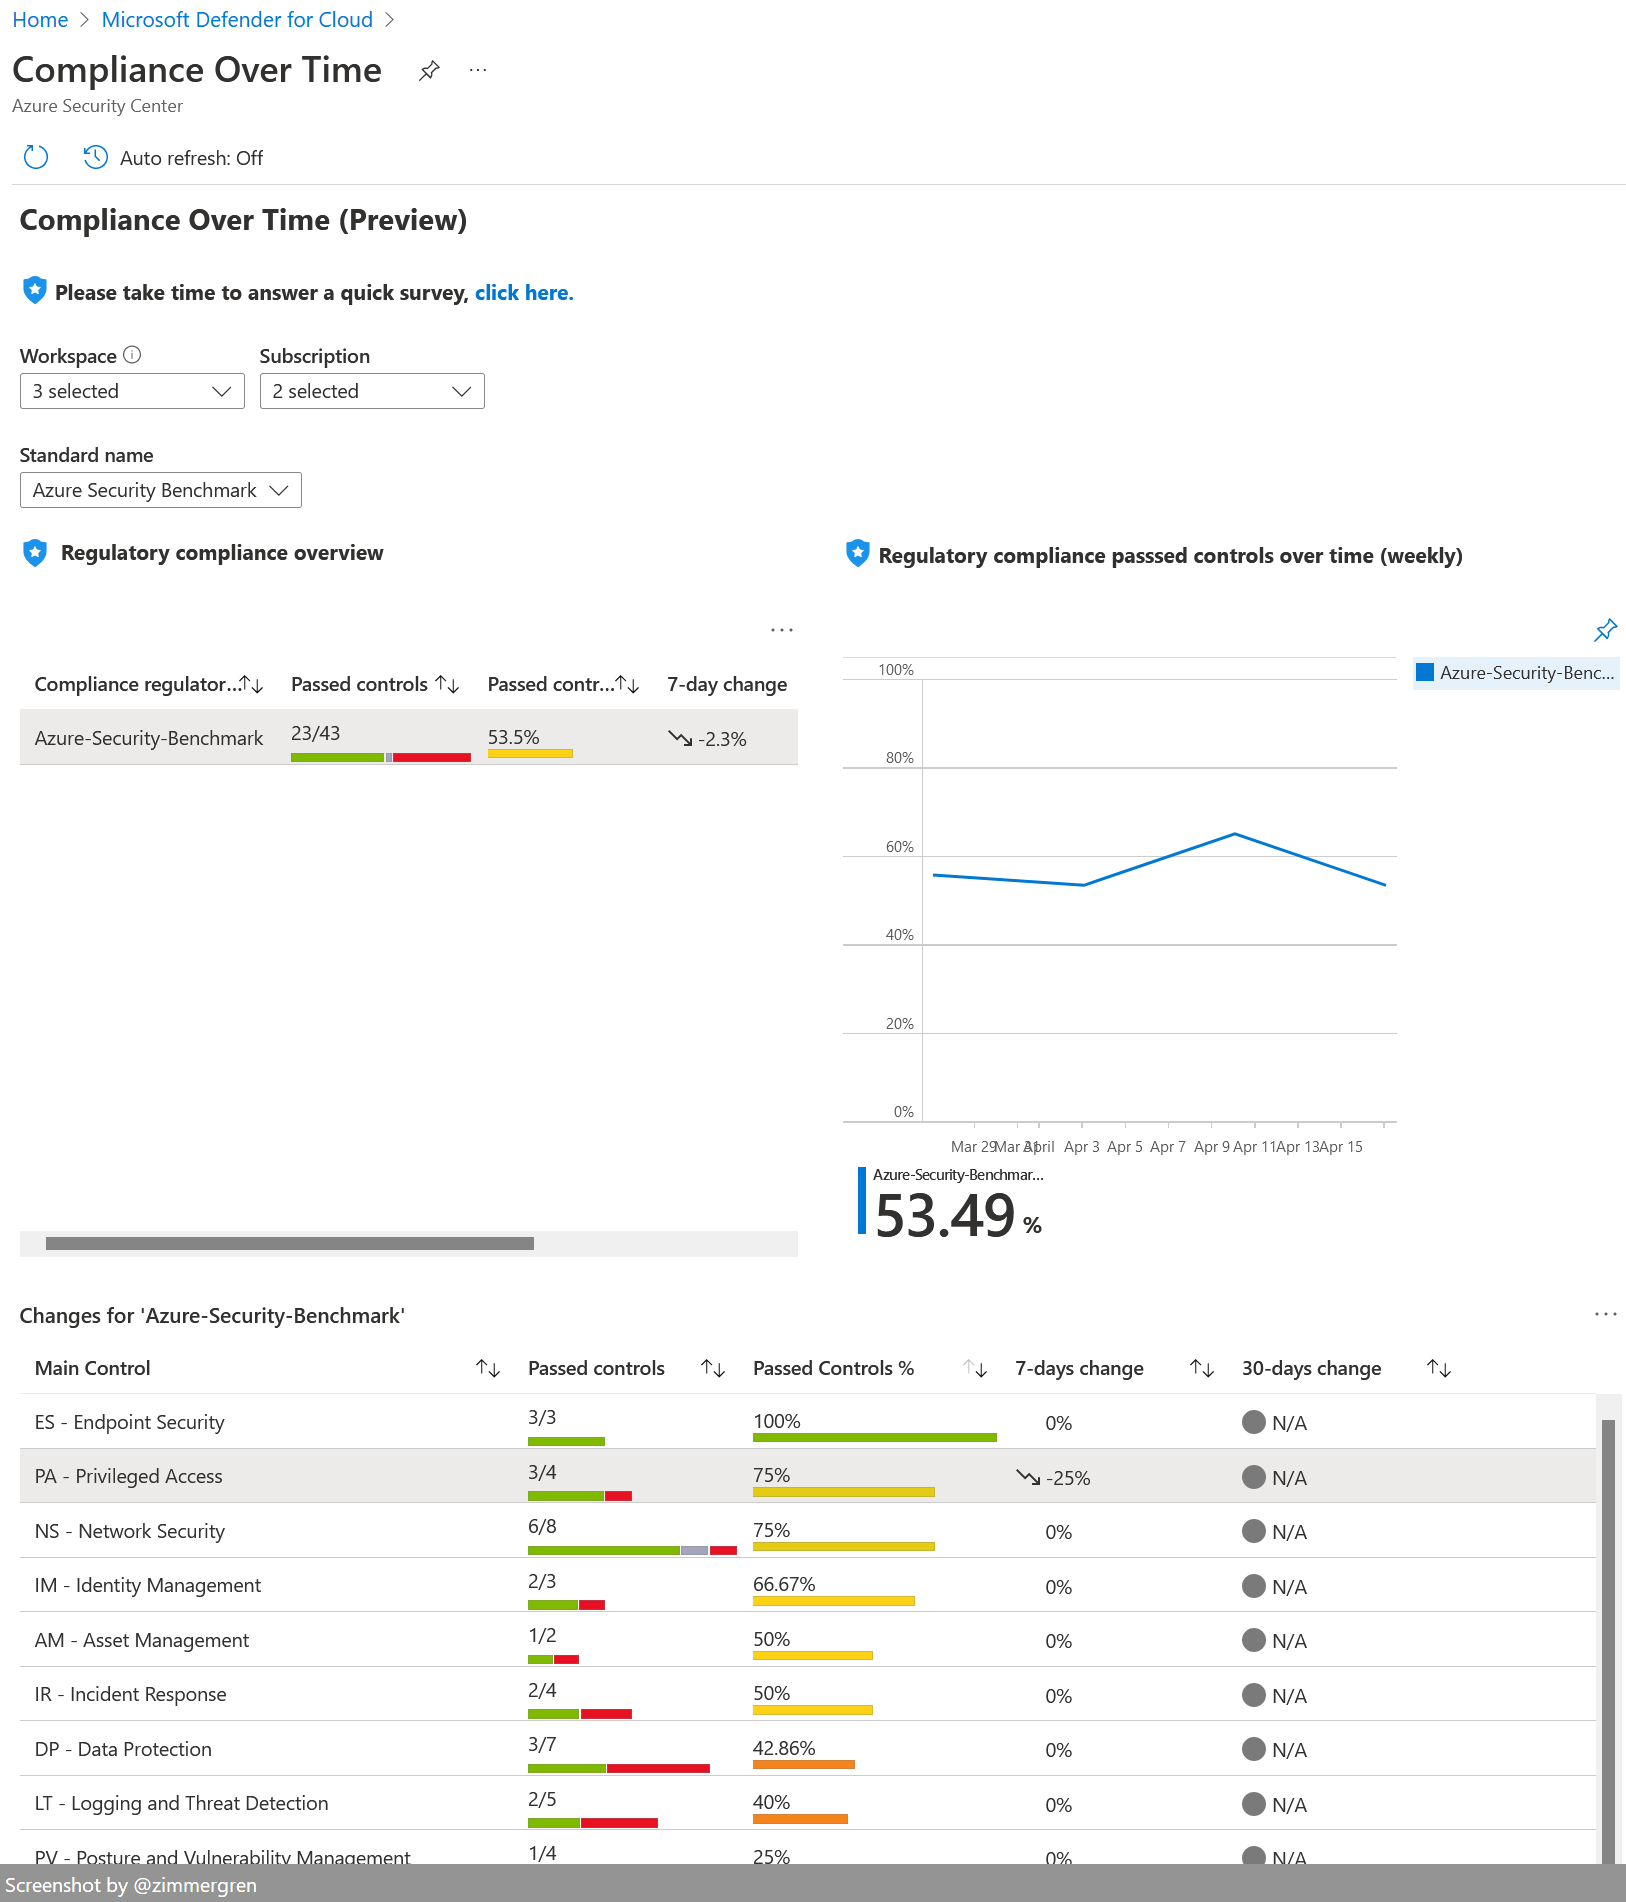Viewport: 1626px width, 1902px height.
Task: Go to Microsoft Defender for Cloud breadcrumb
Action: tap(237, 20)
